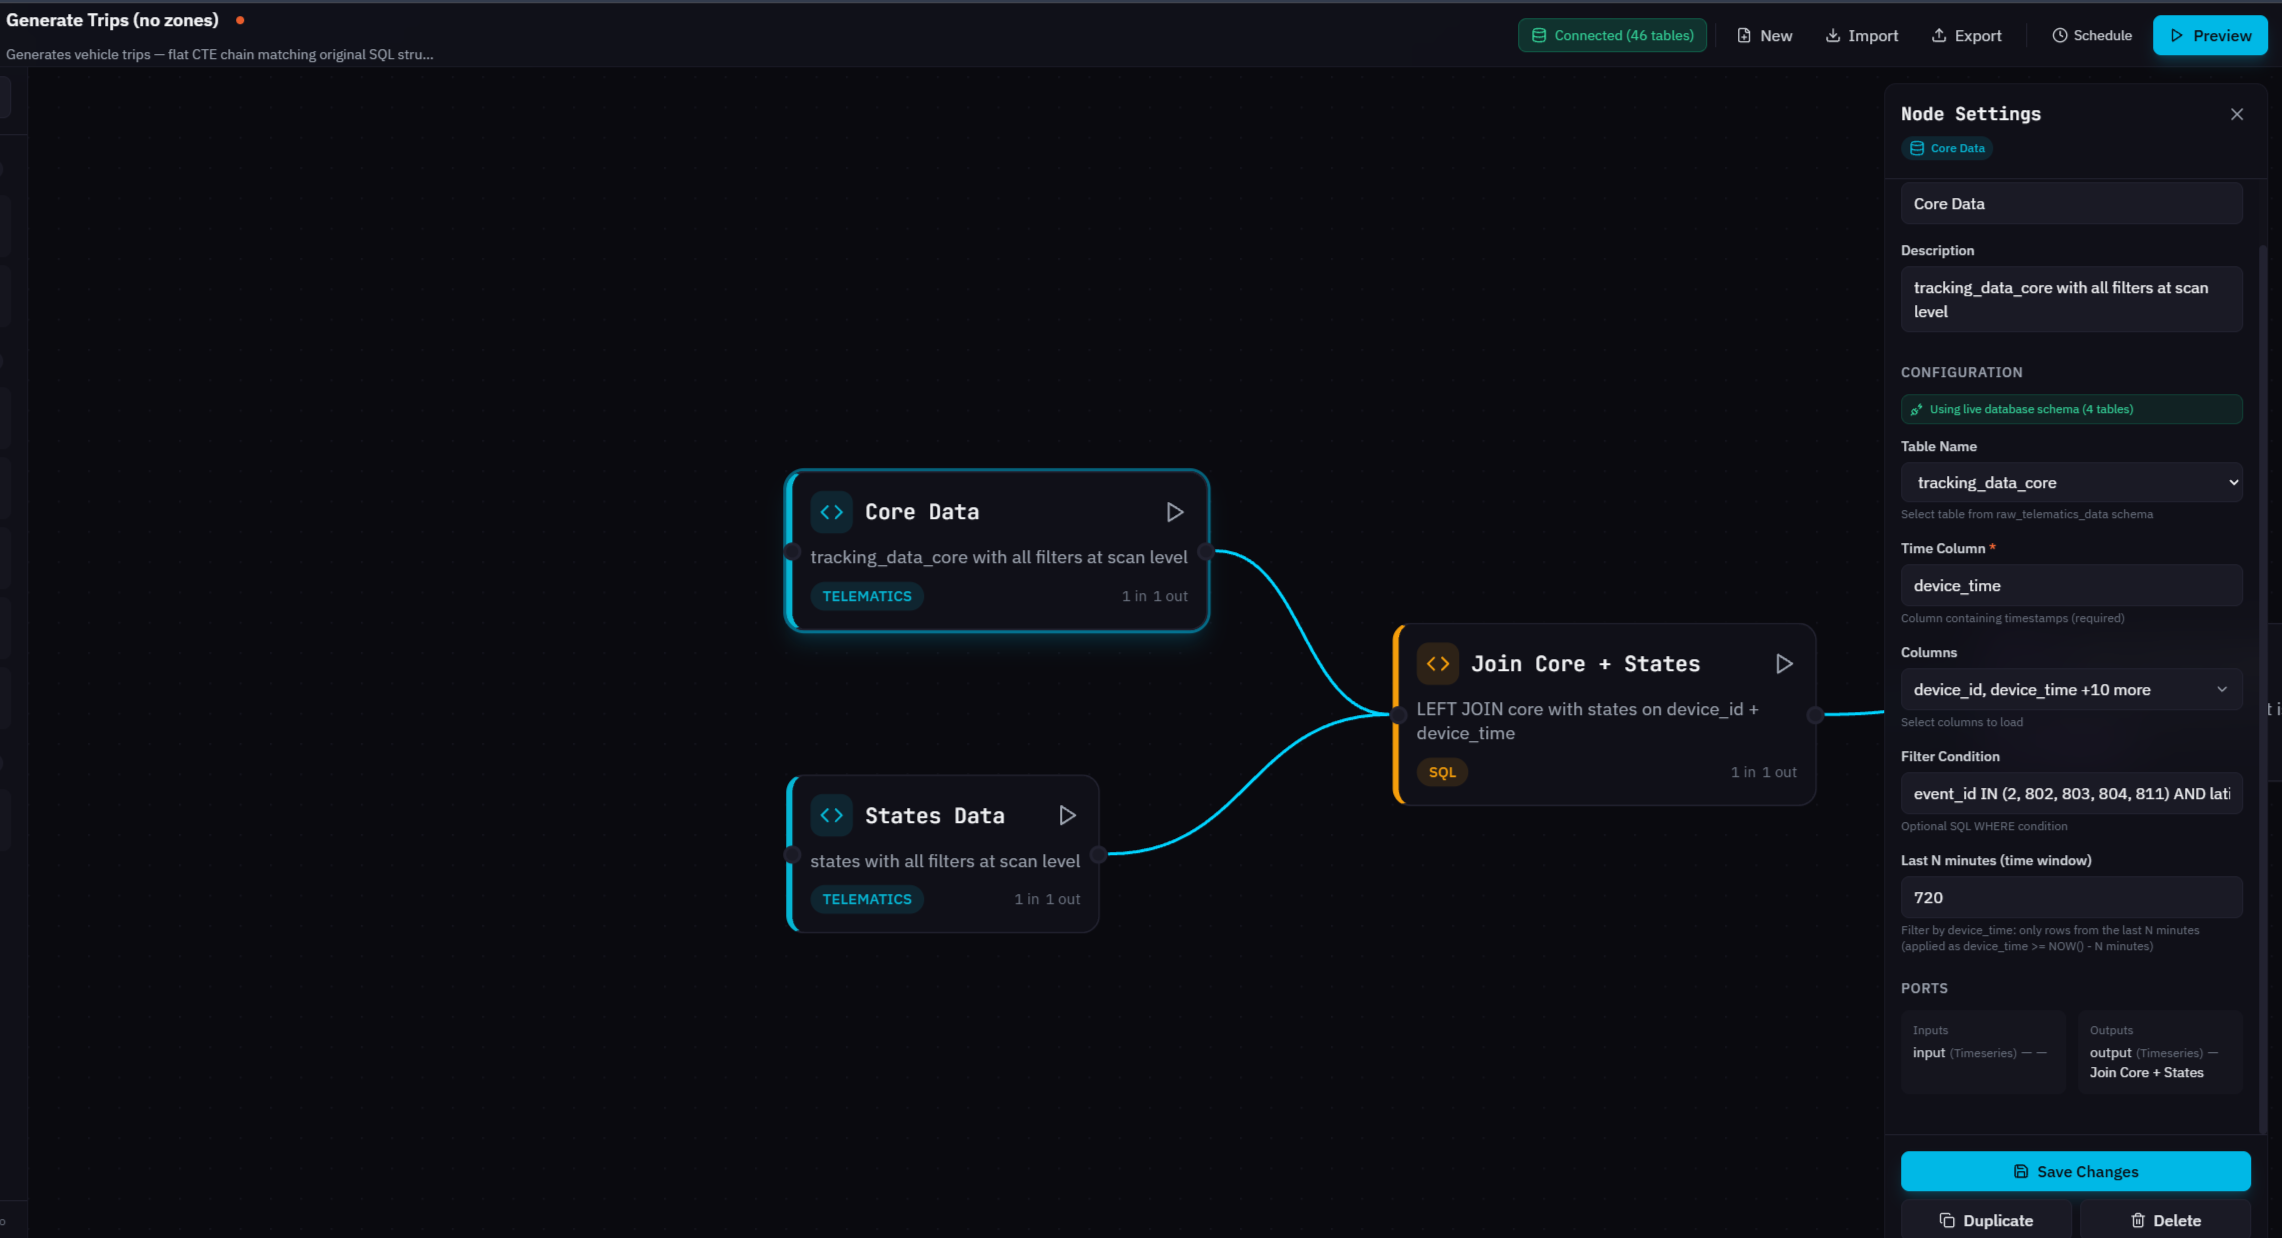Click the Last N minutes field
The height and width of the screenshot is (1238, 2282).
(x=2071, y=897)
